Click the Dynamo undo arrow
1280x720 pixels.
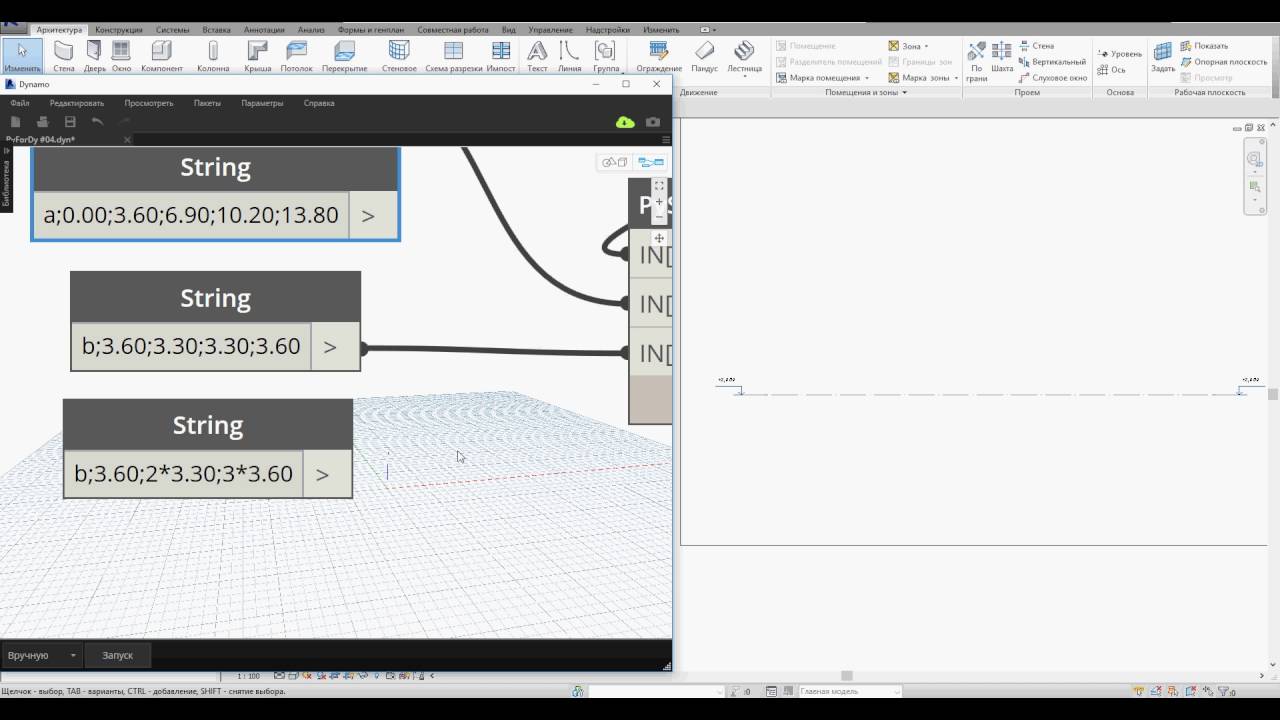(x=97, y=122)
